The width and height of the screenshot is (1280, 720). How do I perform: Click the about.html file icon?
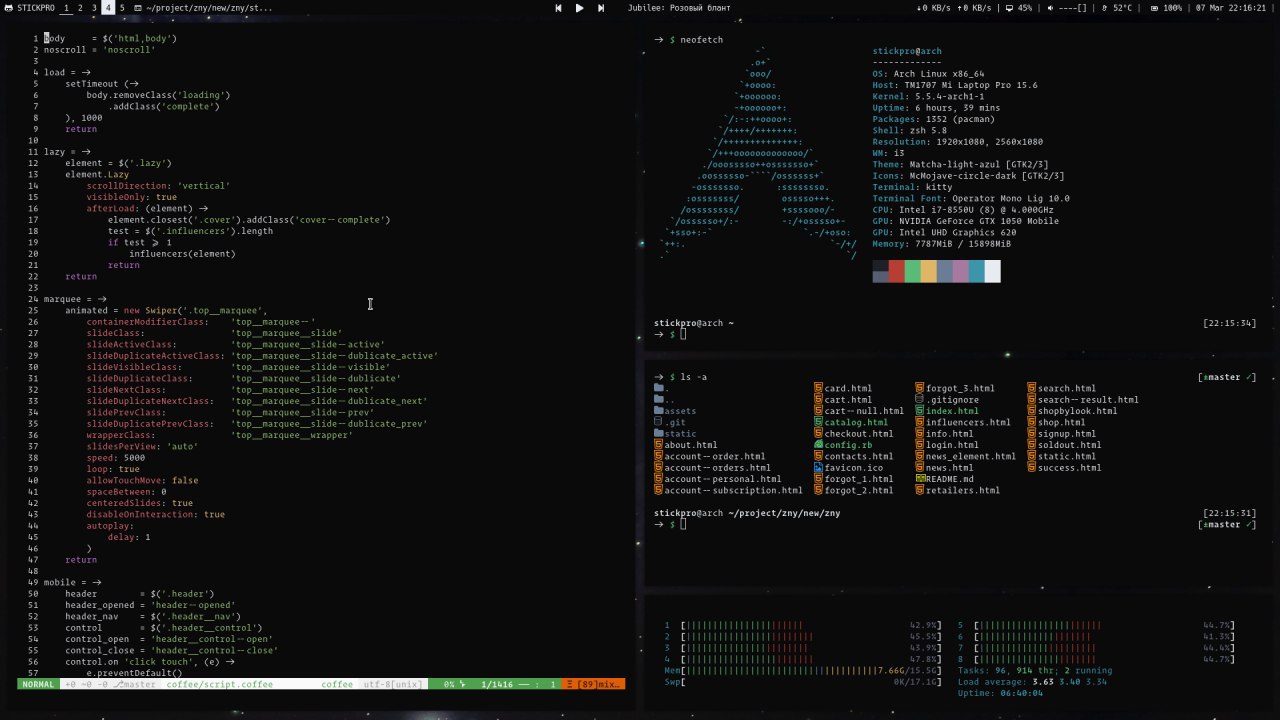tap(658, 445)
